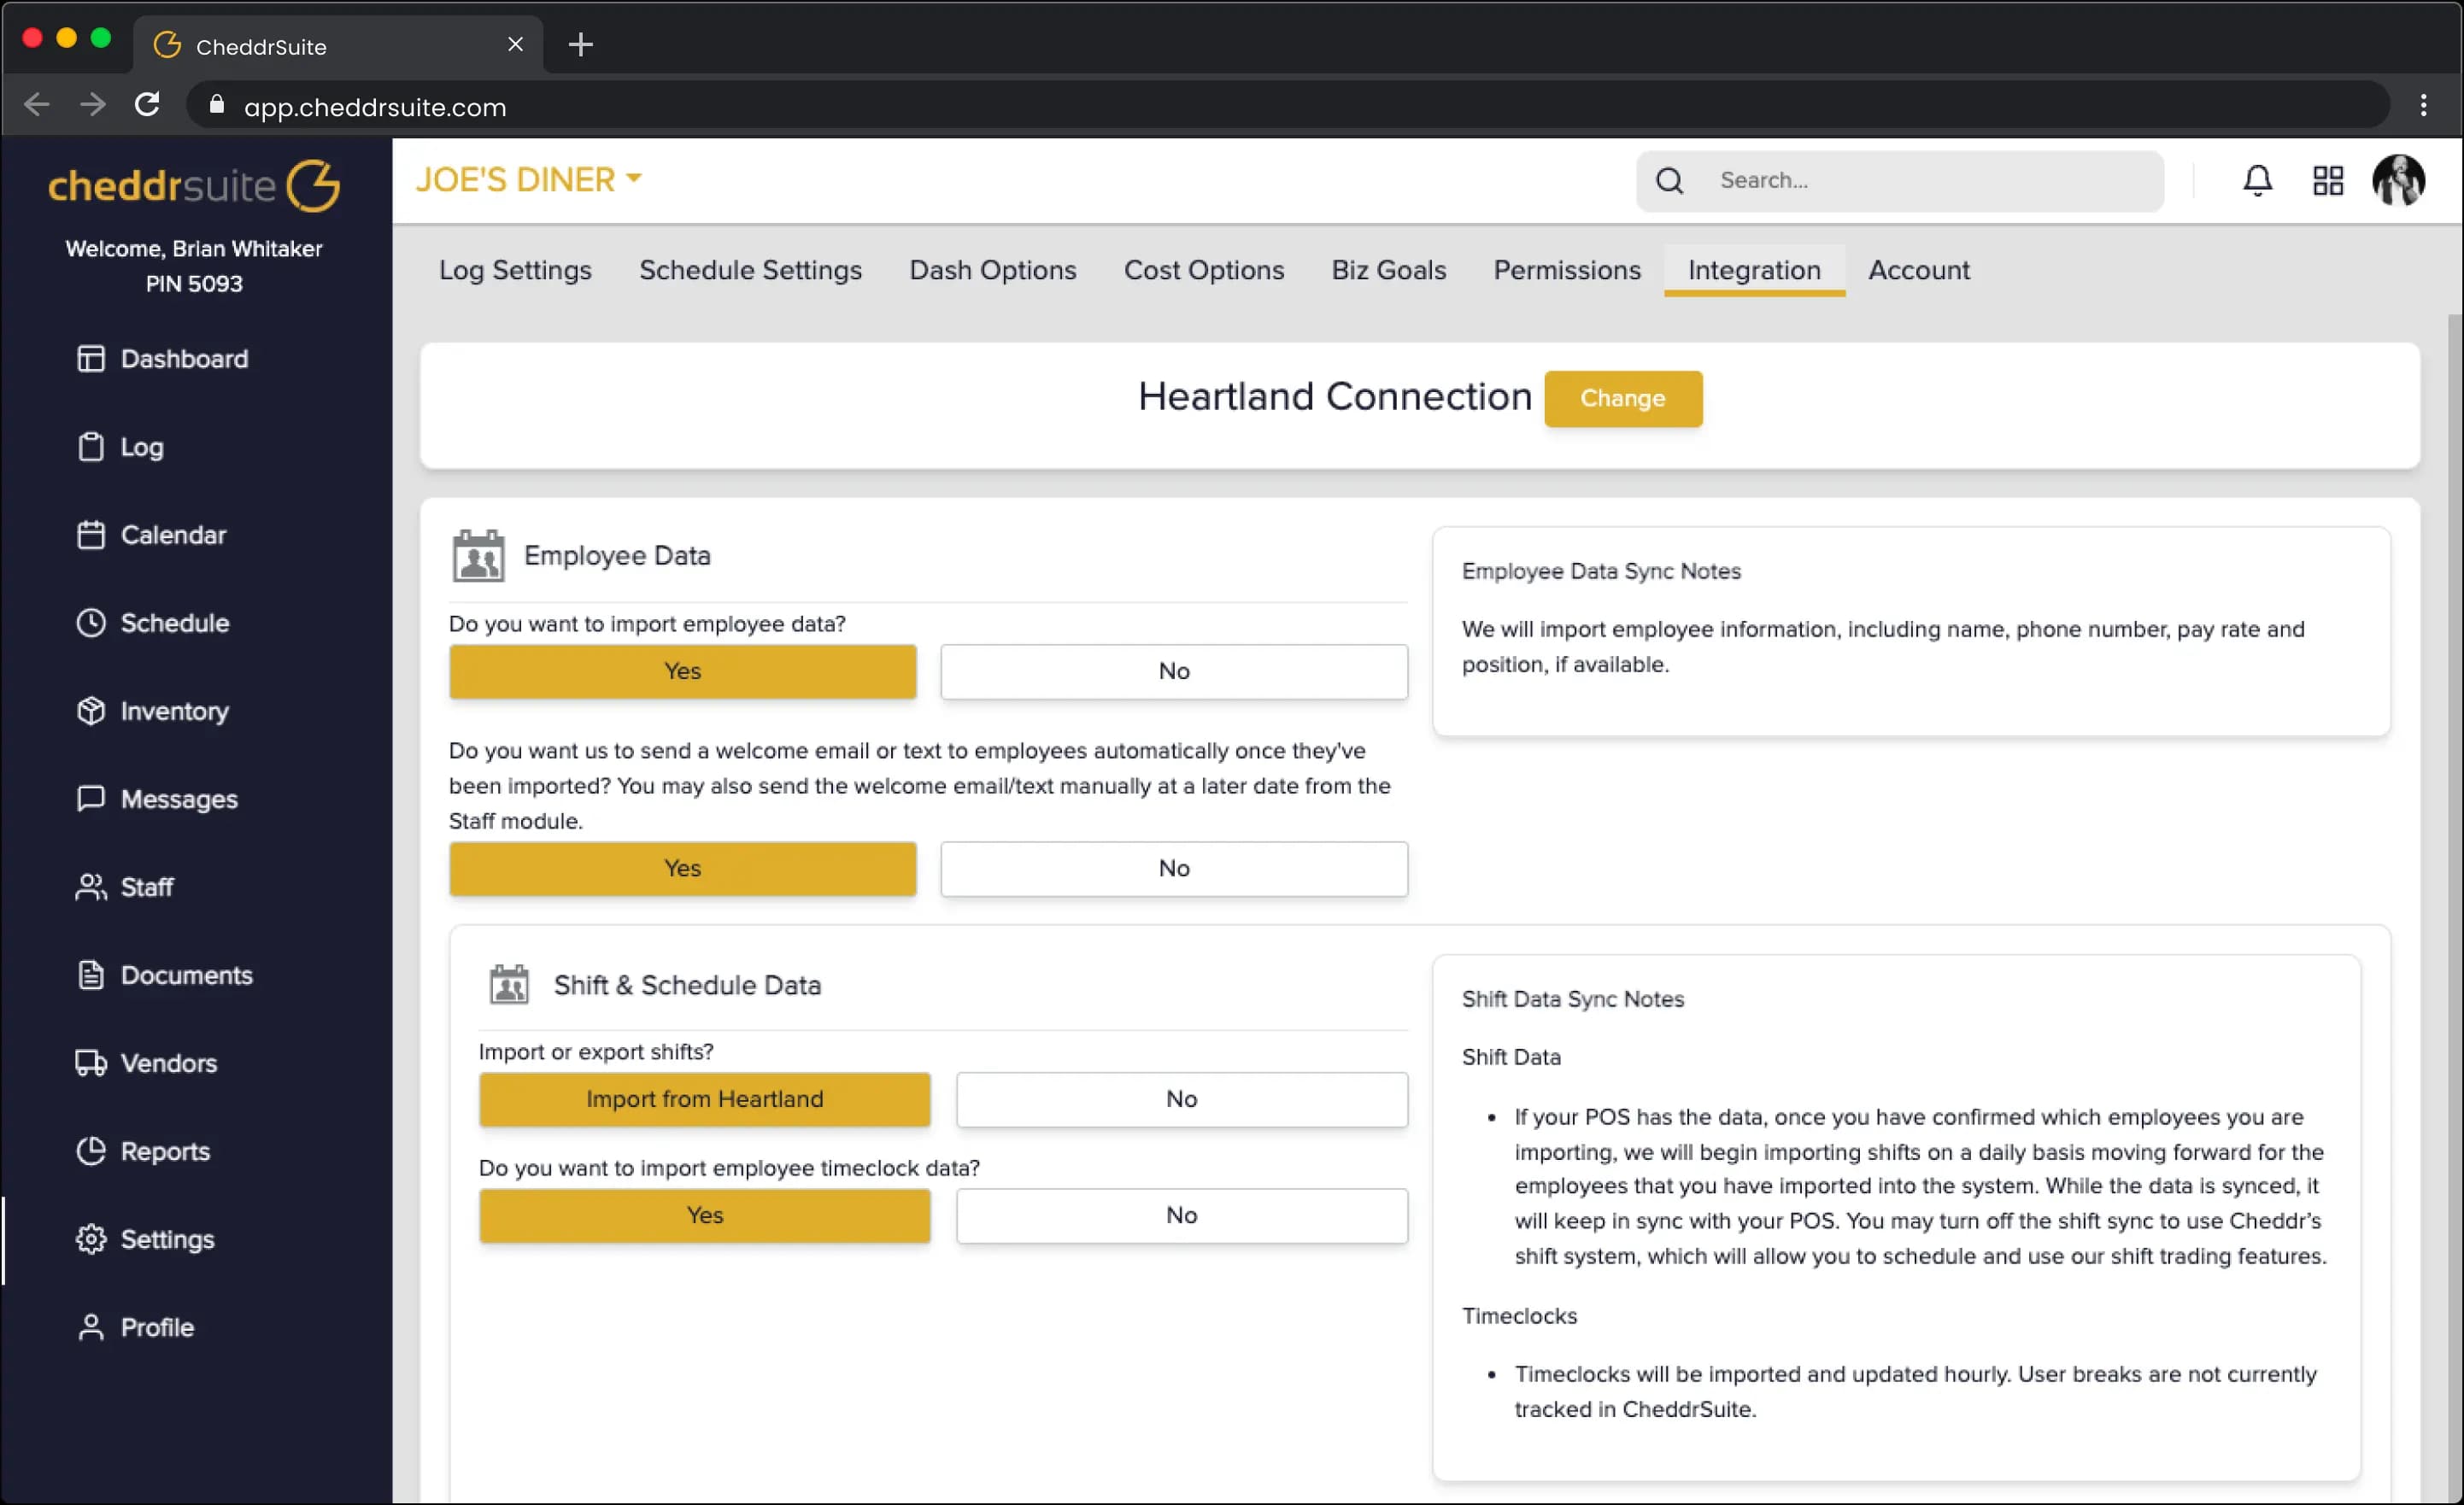The width and height of the screenshot is (2464, 1505).
Task: Toggle employee data import to No
Action: click(x=1174, y=671)
